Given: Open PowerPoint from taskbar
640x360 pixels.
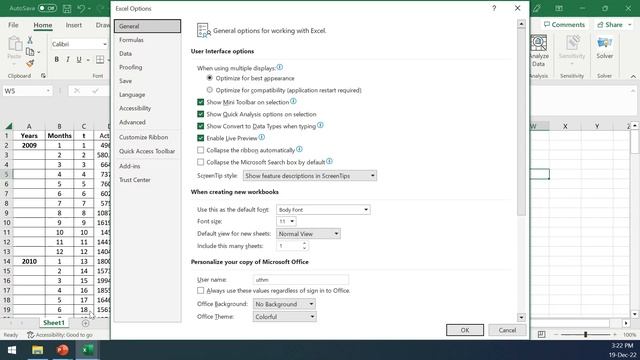Looking at the screenshot, I should tap(62, 350).
